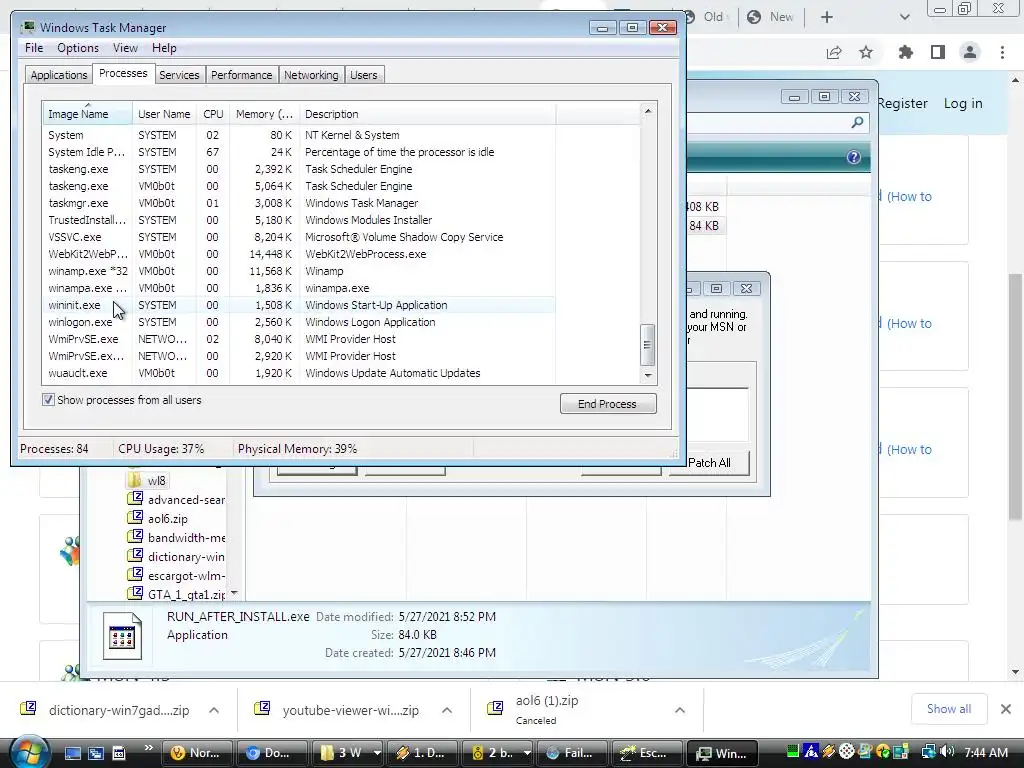1024x768 pixels.
Task: Switch to the Services tab
Action: 179,74
